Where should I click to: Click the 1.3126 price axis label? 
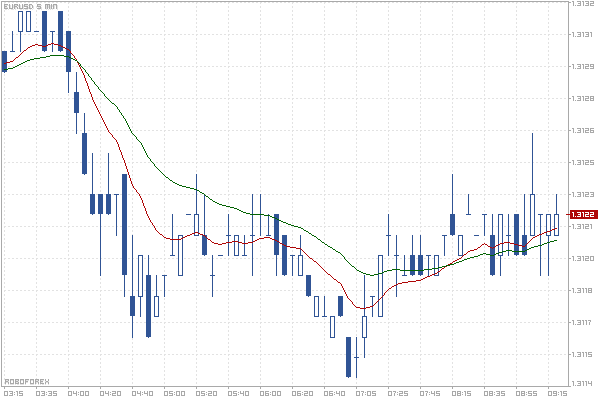coord(583,131)
